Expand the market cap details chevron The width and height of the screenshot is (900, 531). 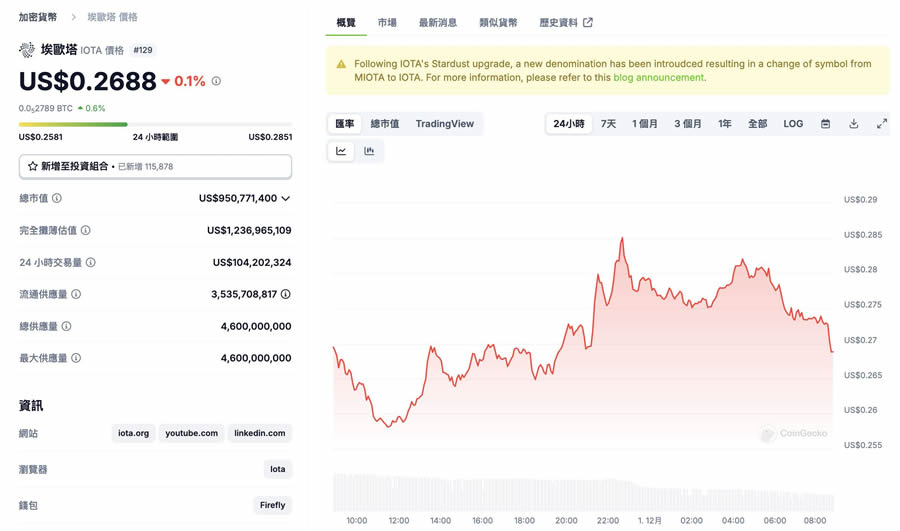pyautogui.click(x=286, y=198)
